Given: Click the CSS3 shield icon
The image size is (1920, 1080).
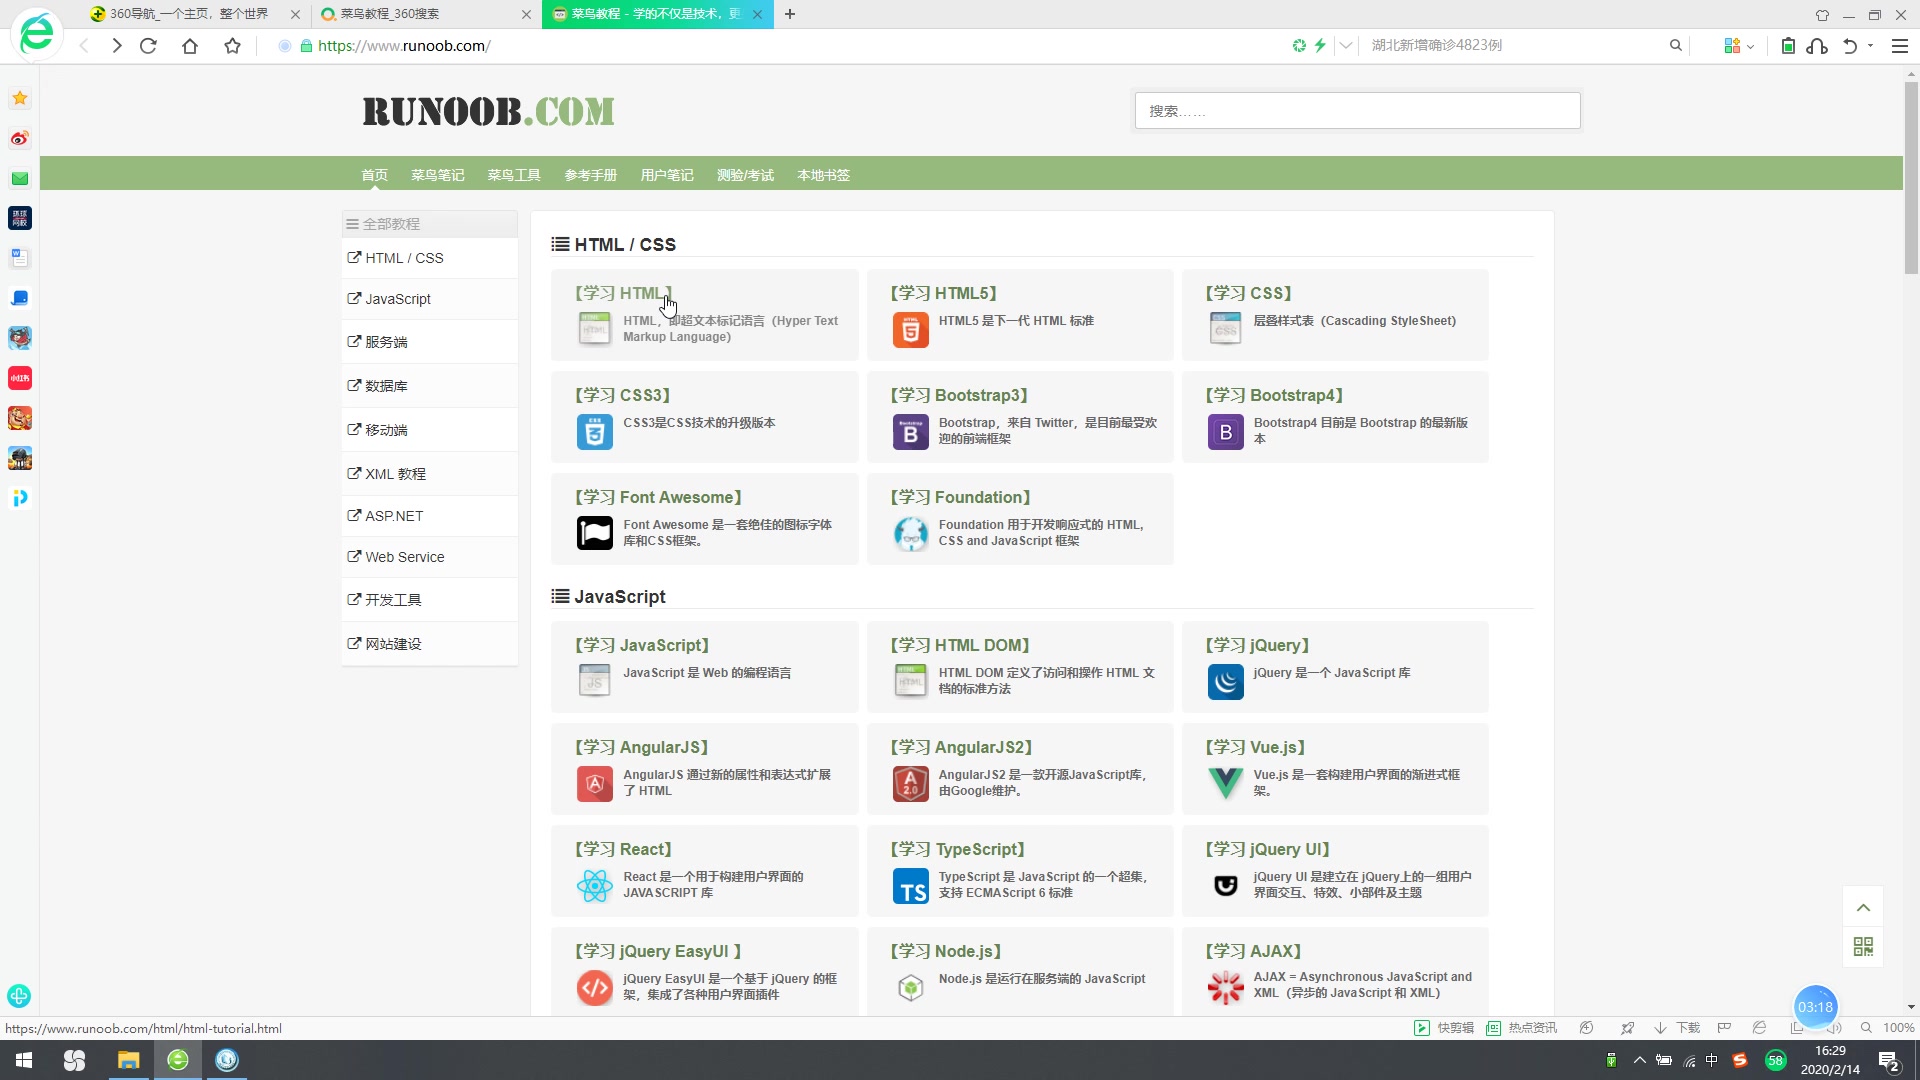Looking at the screenshot, I should coord(594,431).
